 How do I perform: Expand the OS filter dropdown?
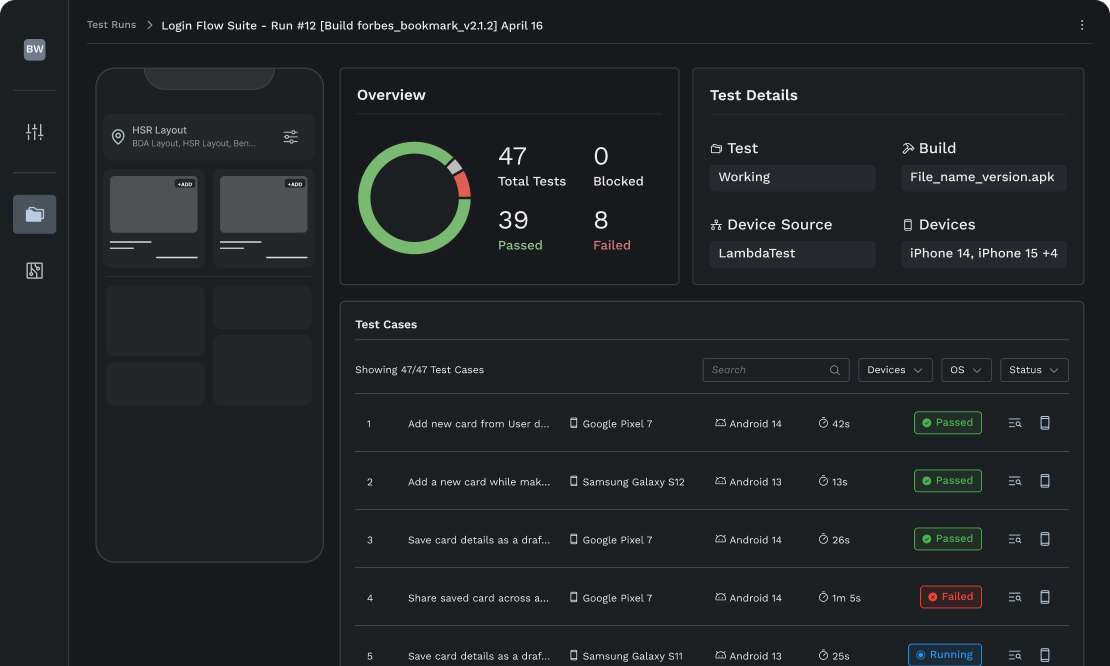[x=966, y=370]
